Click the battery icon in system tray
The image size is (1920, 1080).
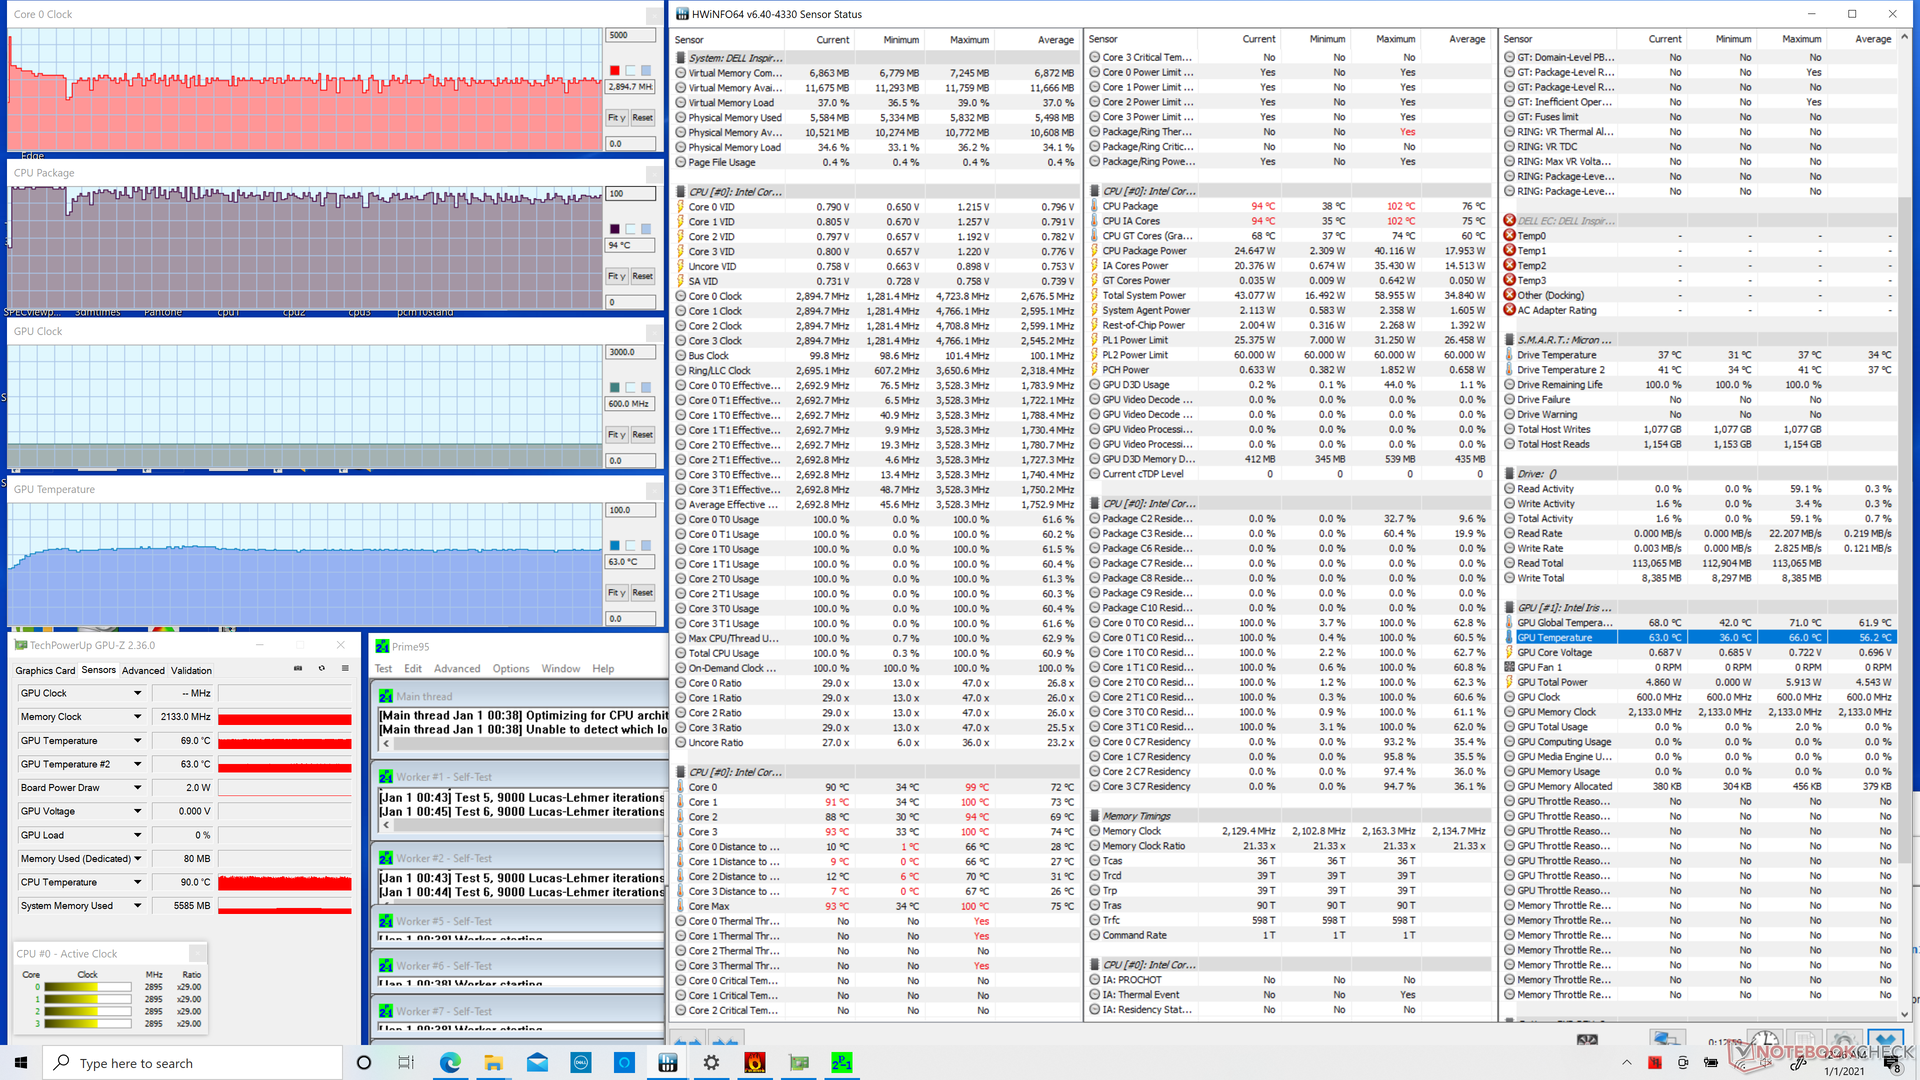point(1711,1063)
